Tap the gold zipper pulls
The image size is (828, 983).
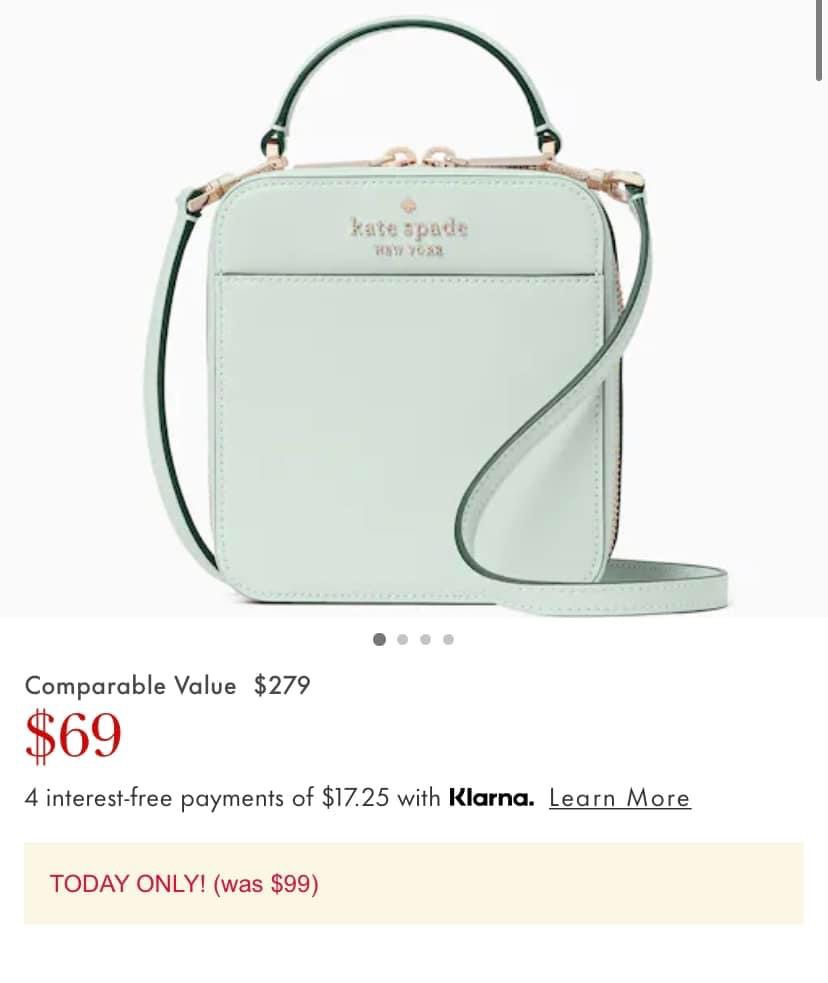[415, 157]
